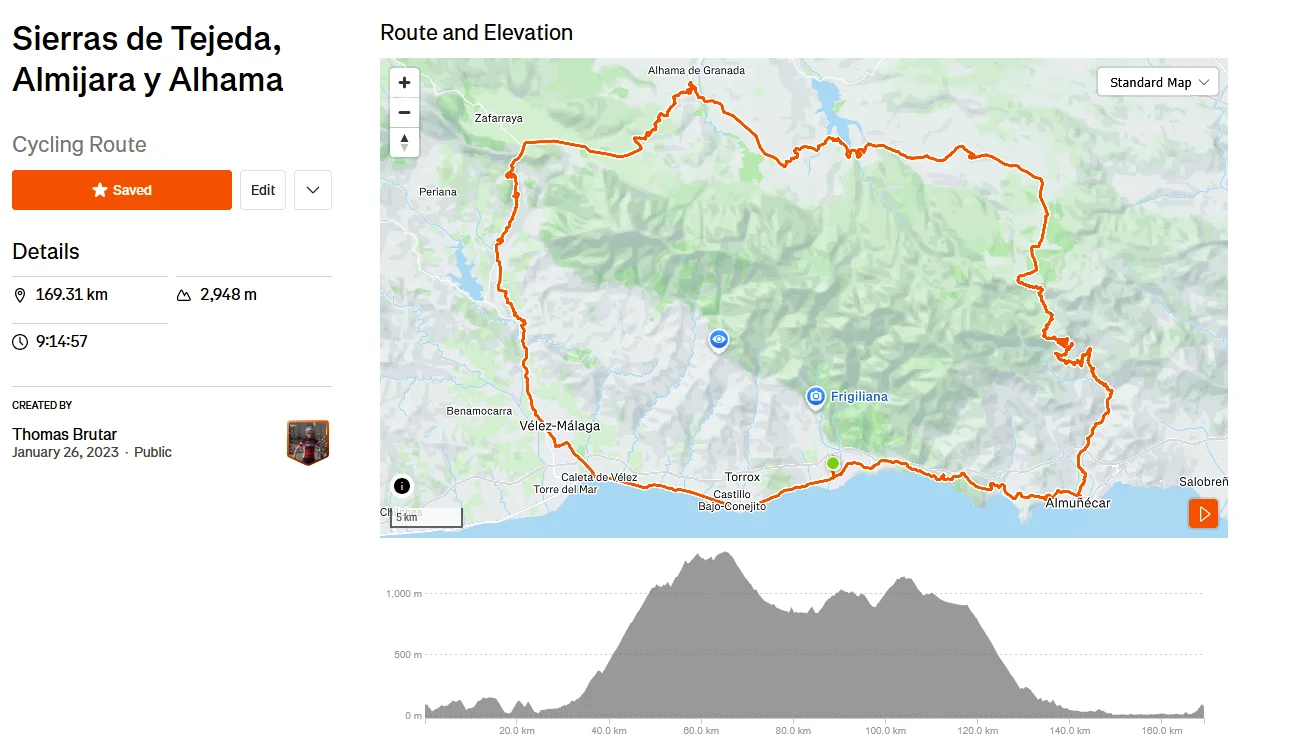Click the green route start marker
1304x744 pixels.
point(832,463)
